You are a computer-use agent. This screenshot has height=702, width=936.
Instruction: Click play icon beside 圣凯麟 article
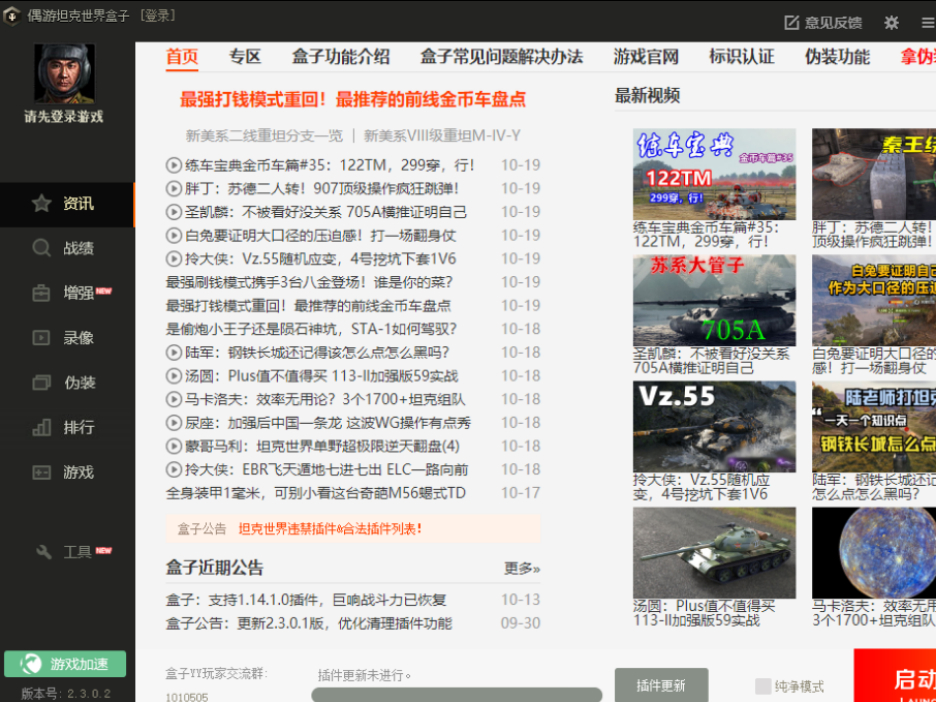click(x=173, y=212)
